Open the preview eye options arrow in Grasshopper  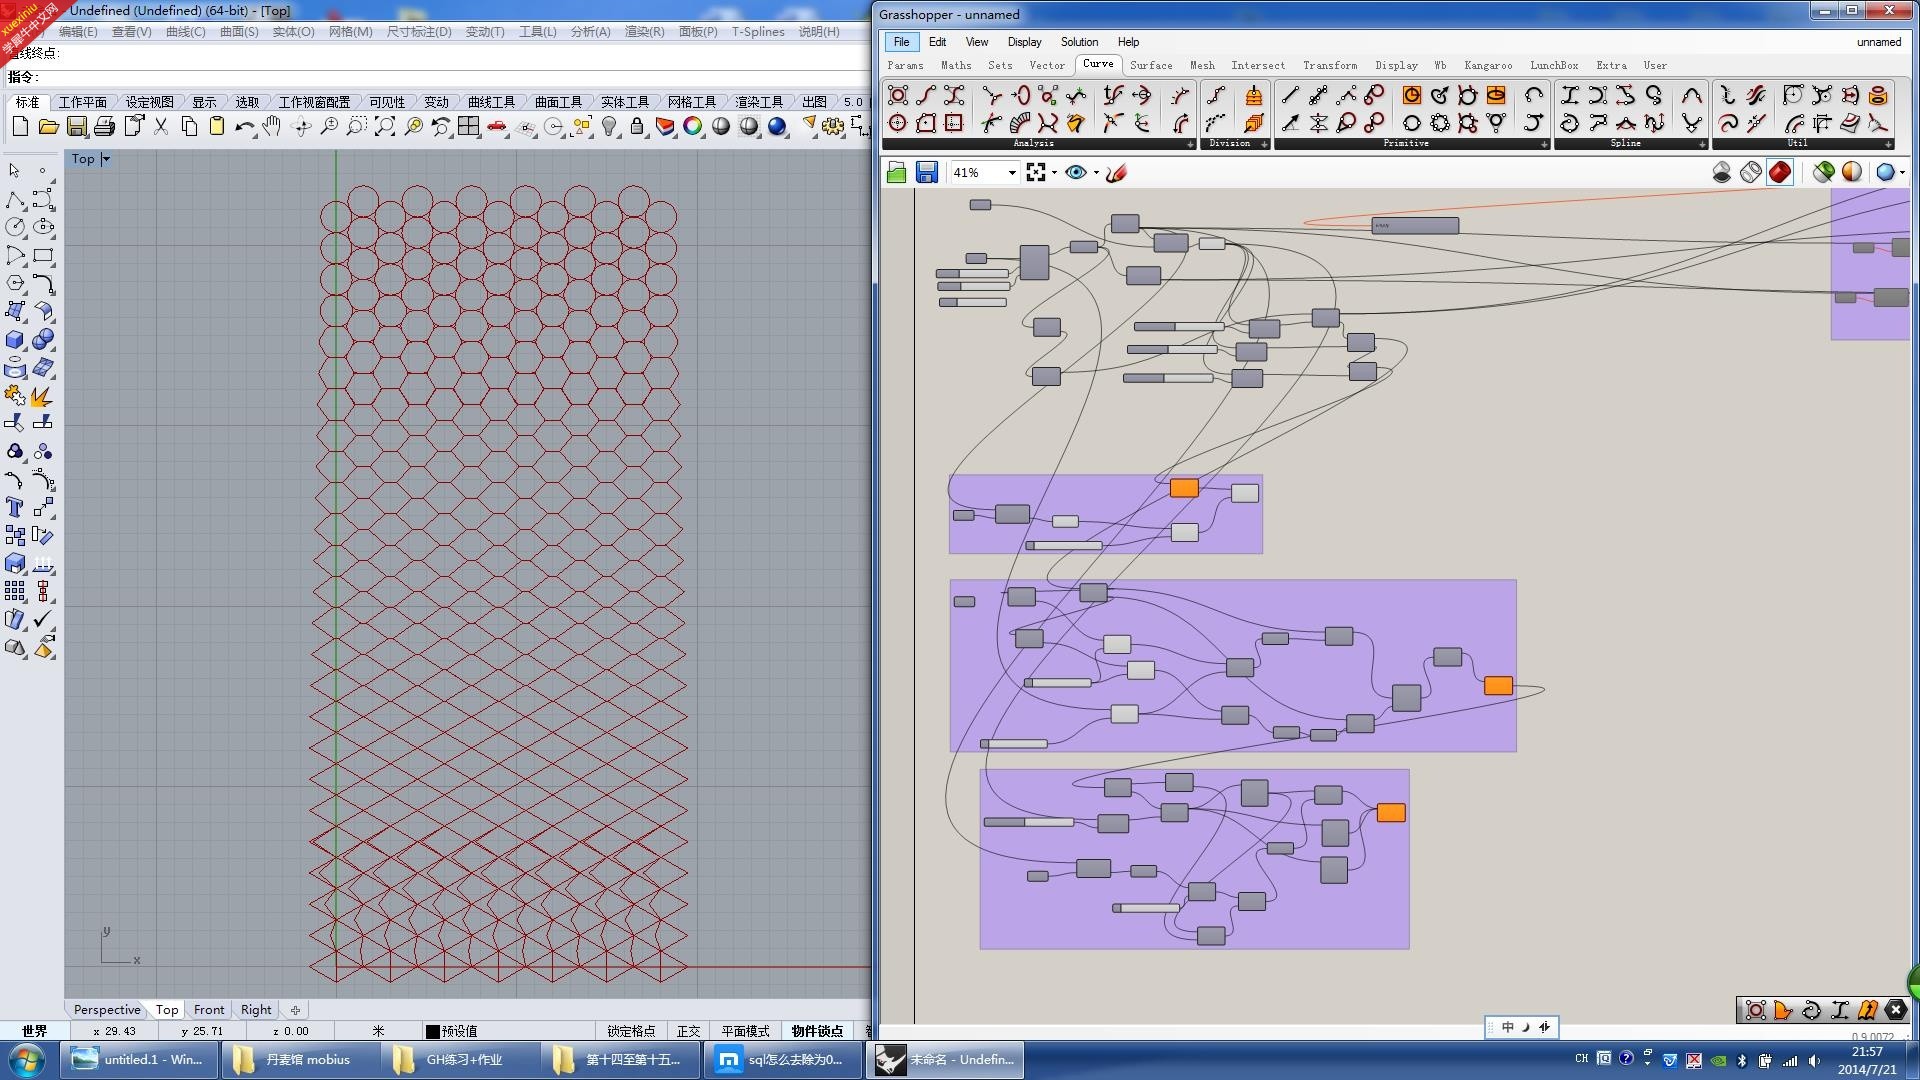click(1096, 173)
